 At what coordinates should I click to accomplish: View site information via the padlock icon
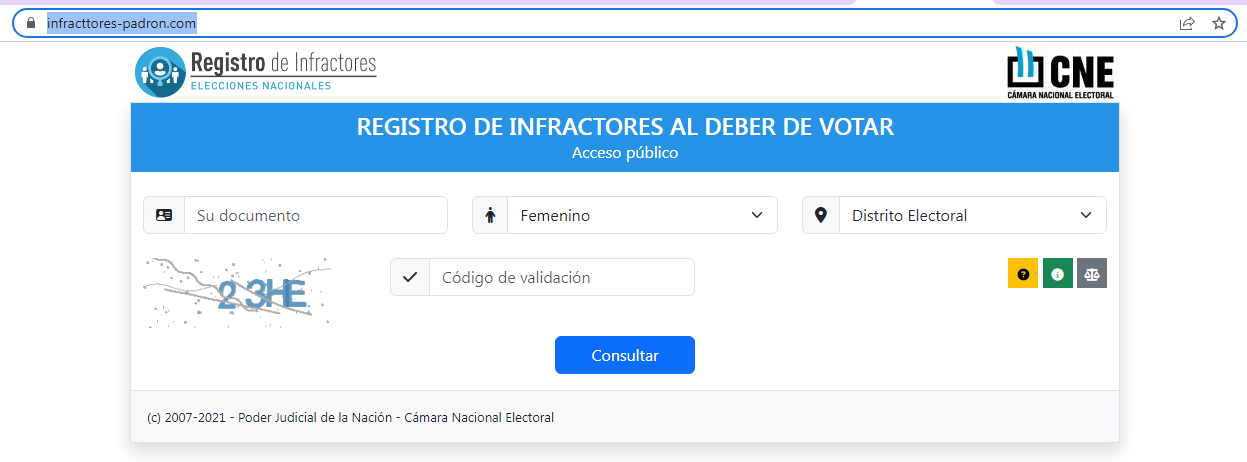[x=31, y=23]
